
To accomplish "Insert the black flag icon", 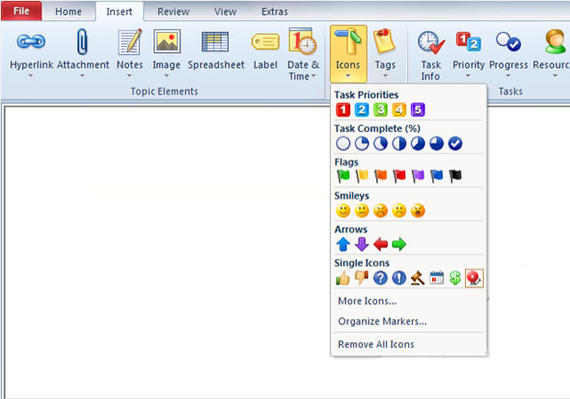I will click(455, 176).
